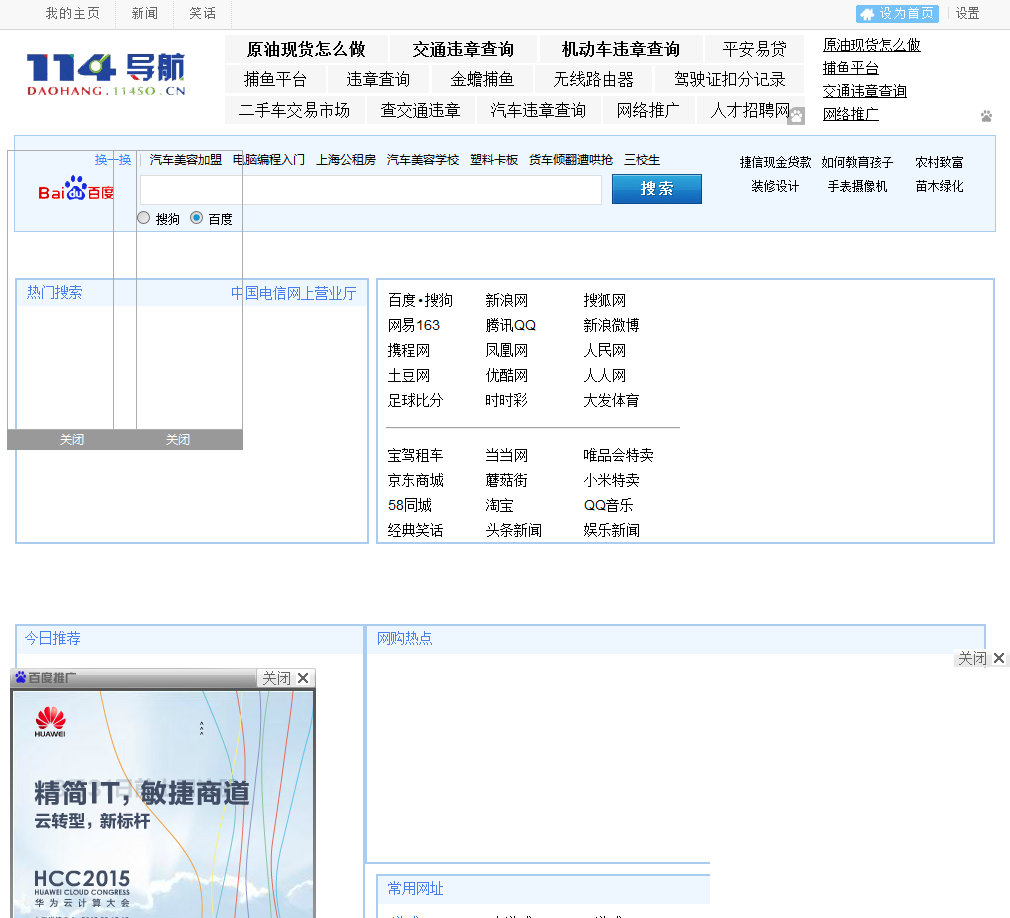Open 大发体育 site link
The height and width of the screenshot is (918, 1010).
(x=611, y=401)
